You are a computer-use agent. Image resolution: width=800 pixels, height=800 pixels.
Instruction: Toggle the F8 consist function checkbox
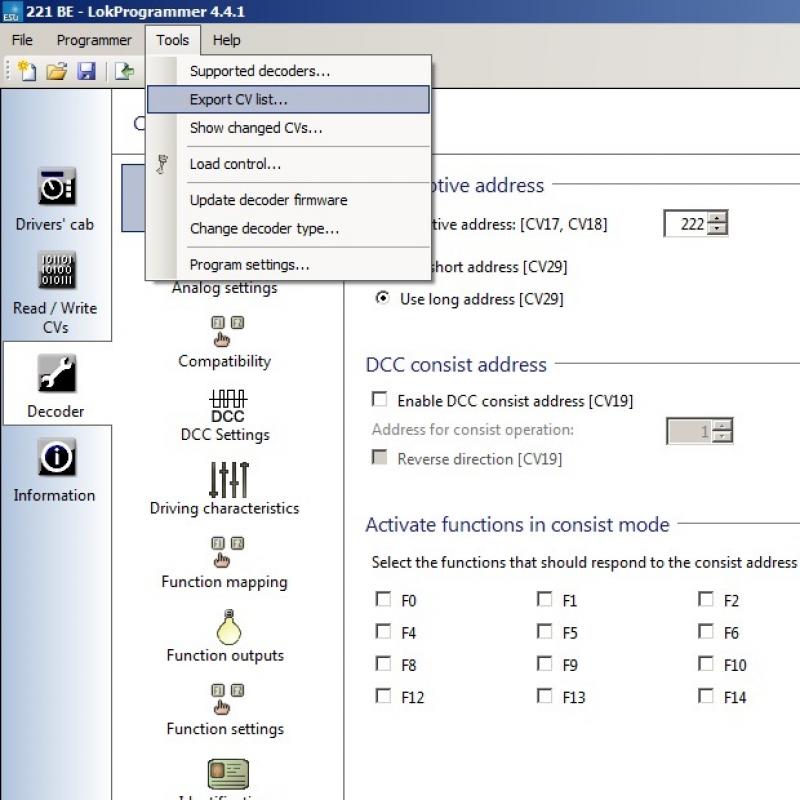coord(383,664)
